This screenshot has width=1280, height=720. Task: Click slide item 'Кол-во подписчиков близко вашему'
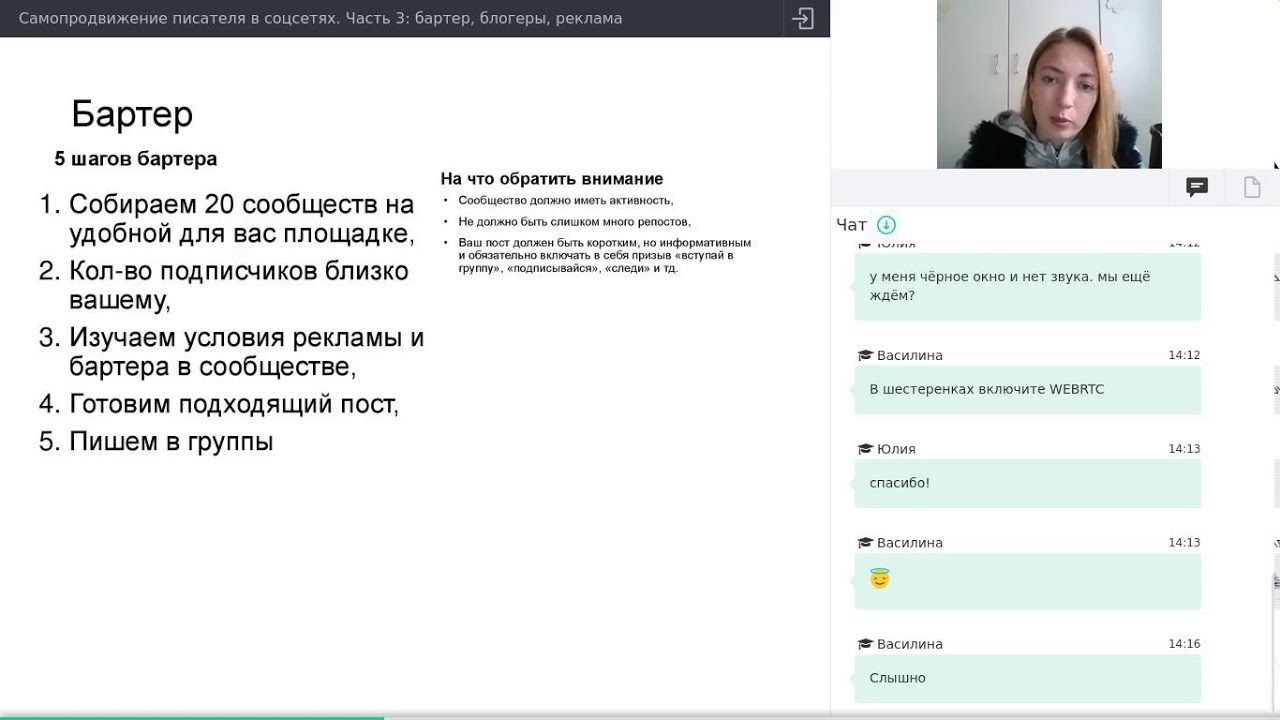224,286
